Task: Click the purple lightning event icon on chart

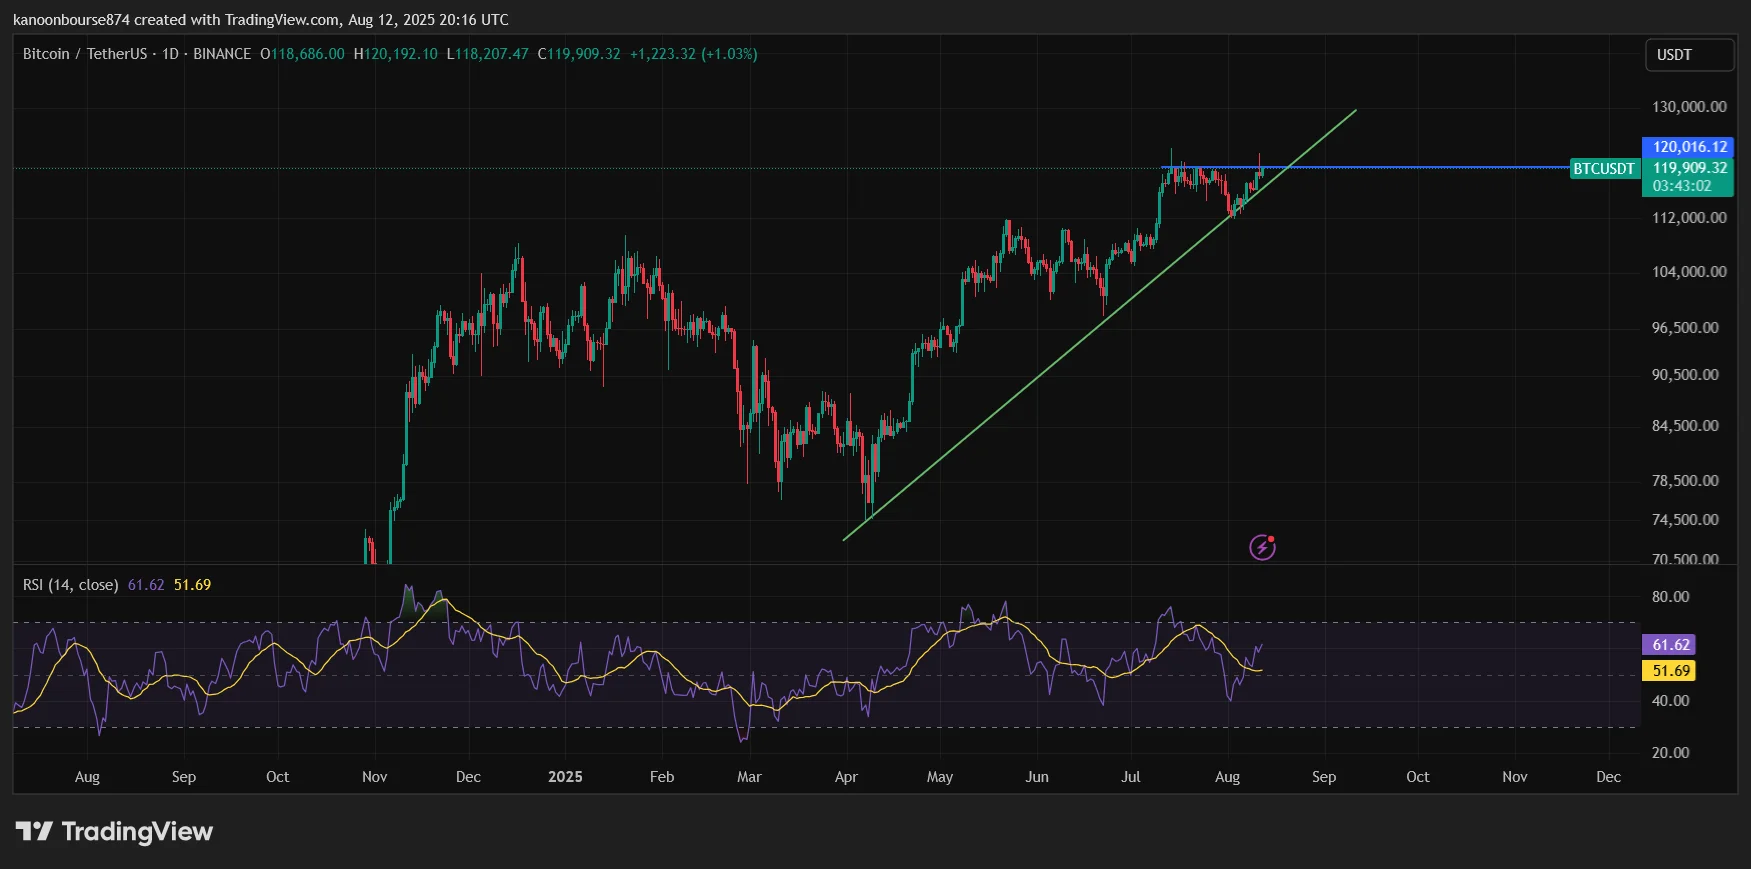Action: tap(1262, 547)
